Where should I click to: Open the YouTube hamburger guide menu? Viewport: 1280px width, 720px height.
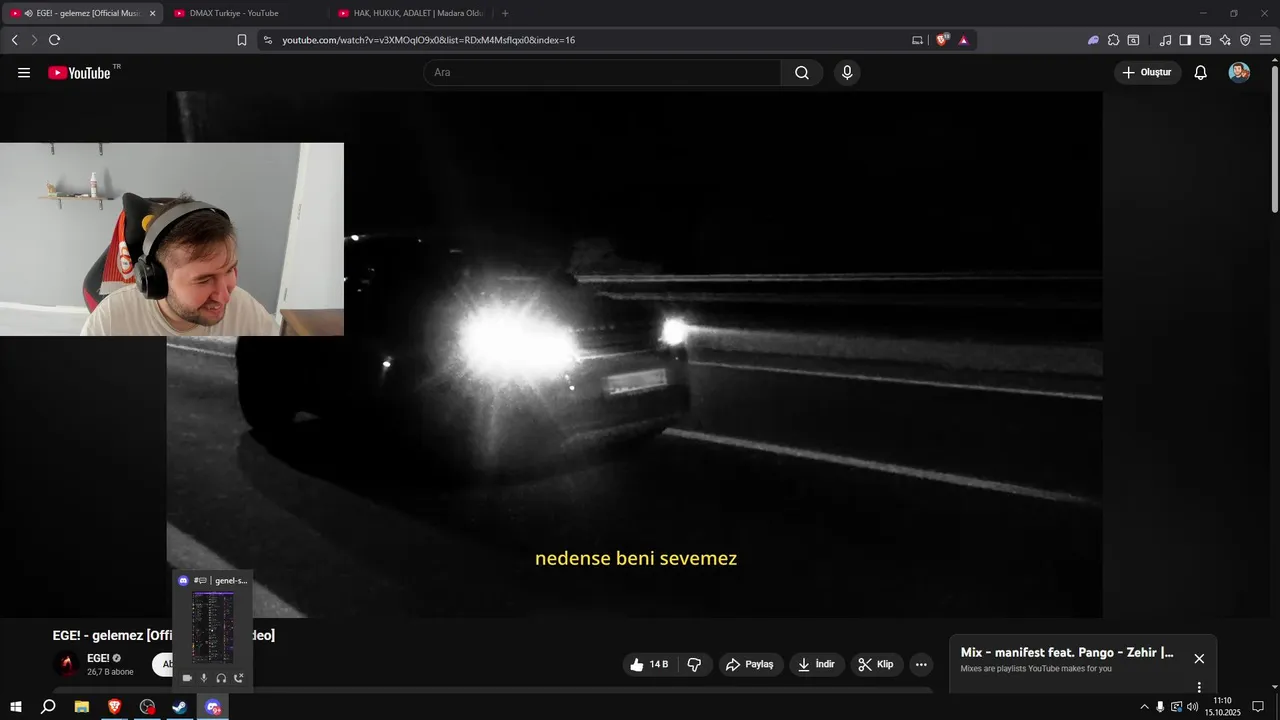tap(24, 73)
